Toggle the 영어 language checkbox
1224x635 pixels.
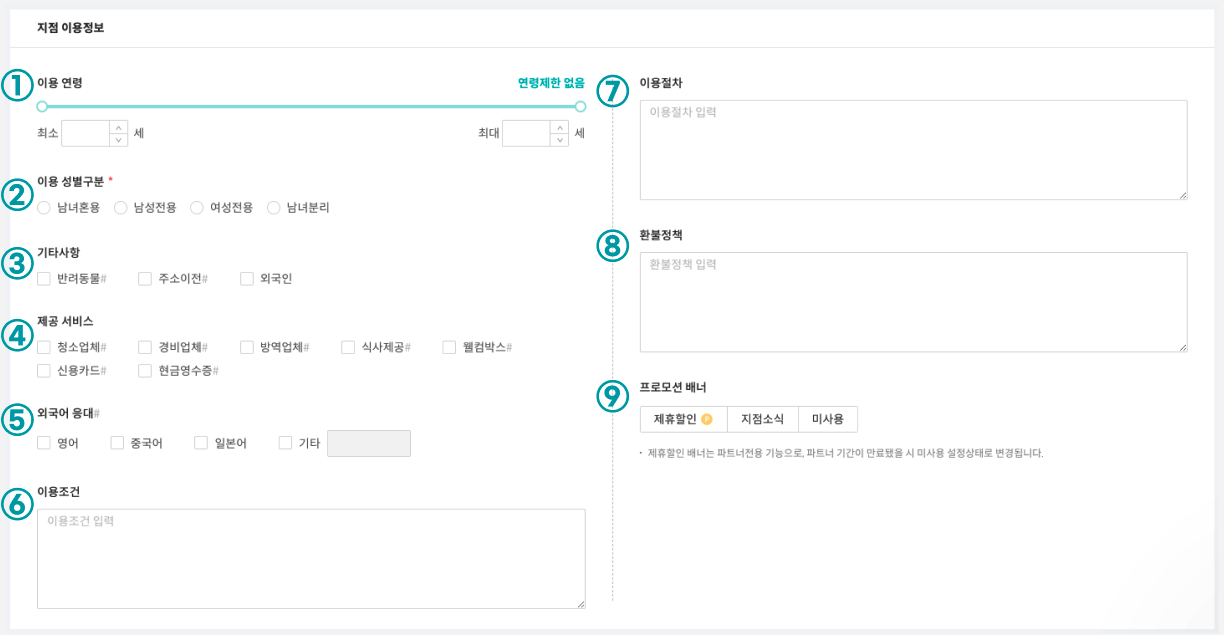click(x=44, y=443)
